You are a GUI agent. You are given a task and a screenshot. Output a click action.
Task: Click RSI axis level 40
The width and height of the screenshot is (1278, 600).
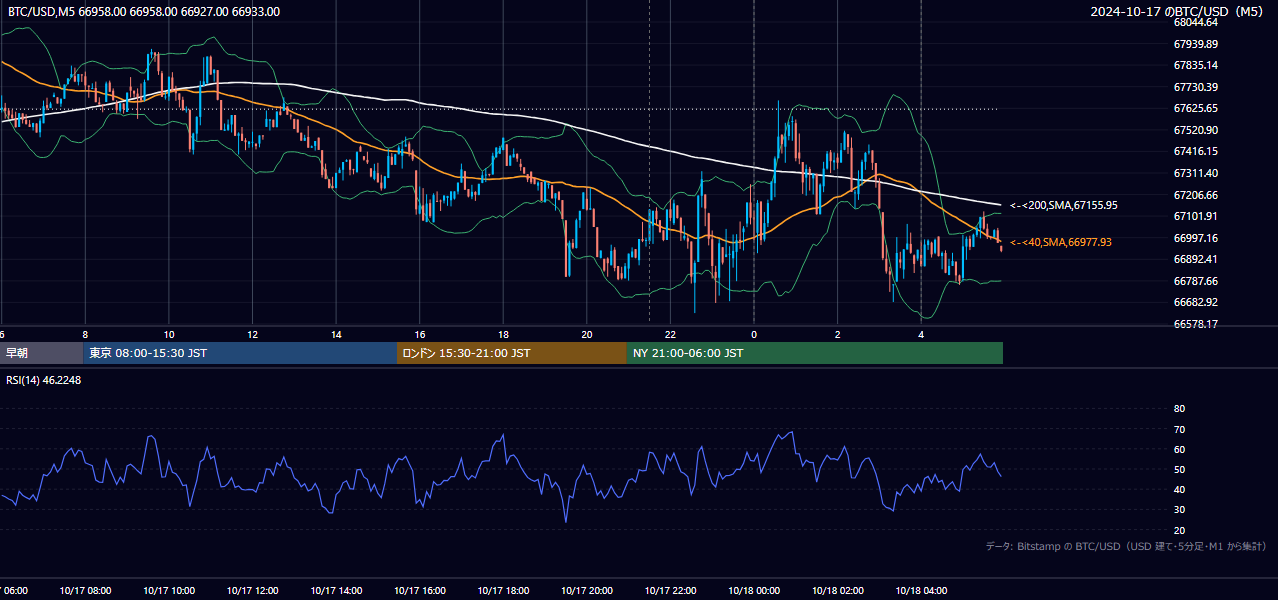1179,489
